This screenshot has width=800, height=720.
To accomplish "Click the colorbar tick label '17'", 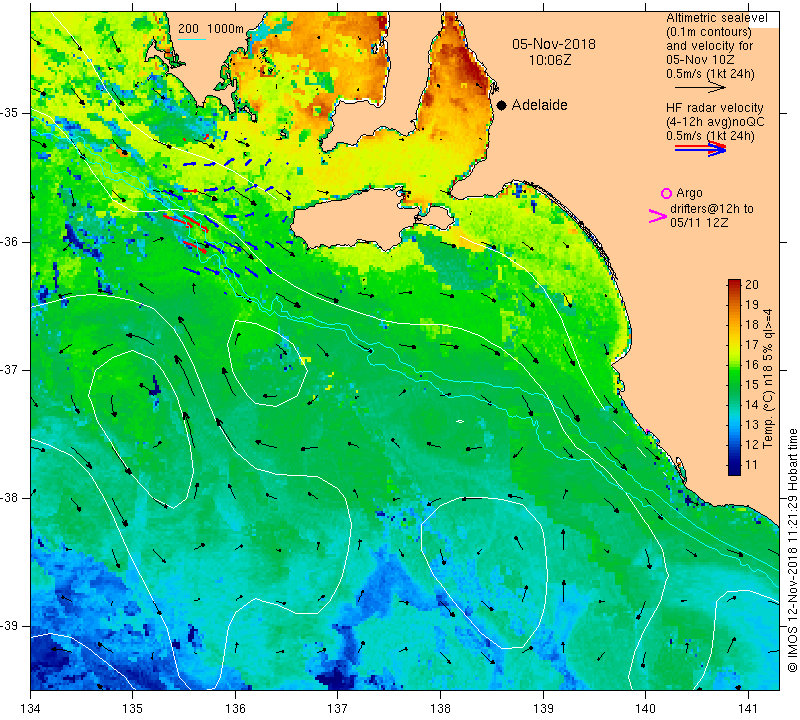I will pyautogui.click(x=752, y=344).
